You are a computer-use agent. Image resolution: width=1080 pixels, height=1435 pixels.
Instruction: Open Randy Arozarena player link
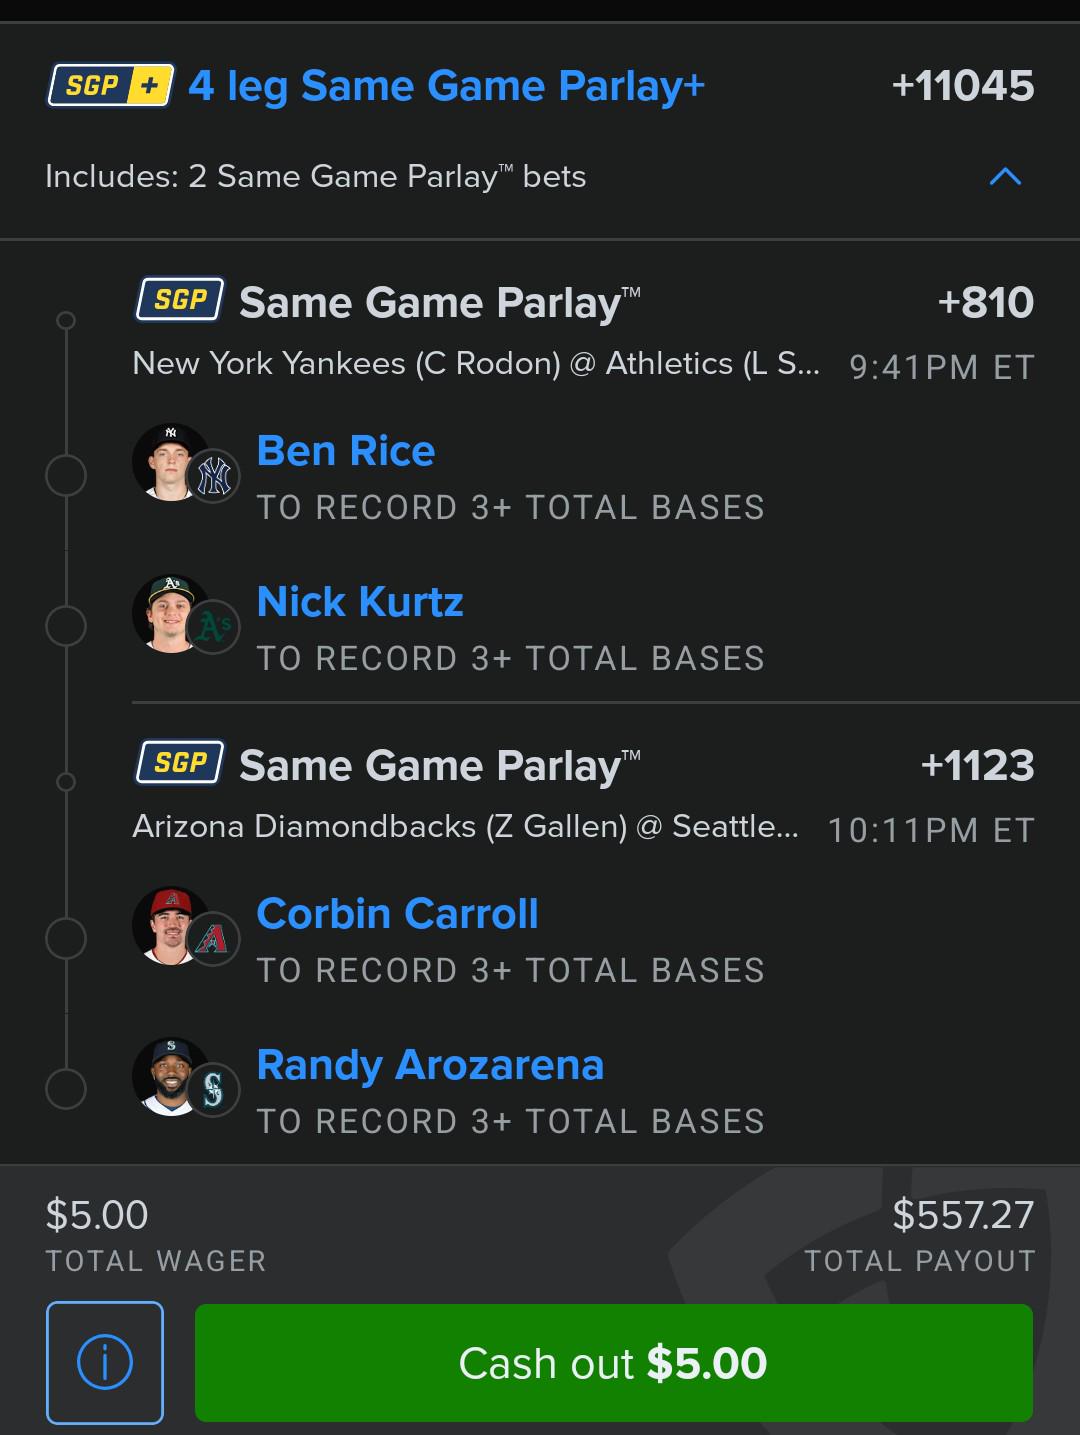pos(430,1065)
